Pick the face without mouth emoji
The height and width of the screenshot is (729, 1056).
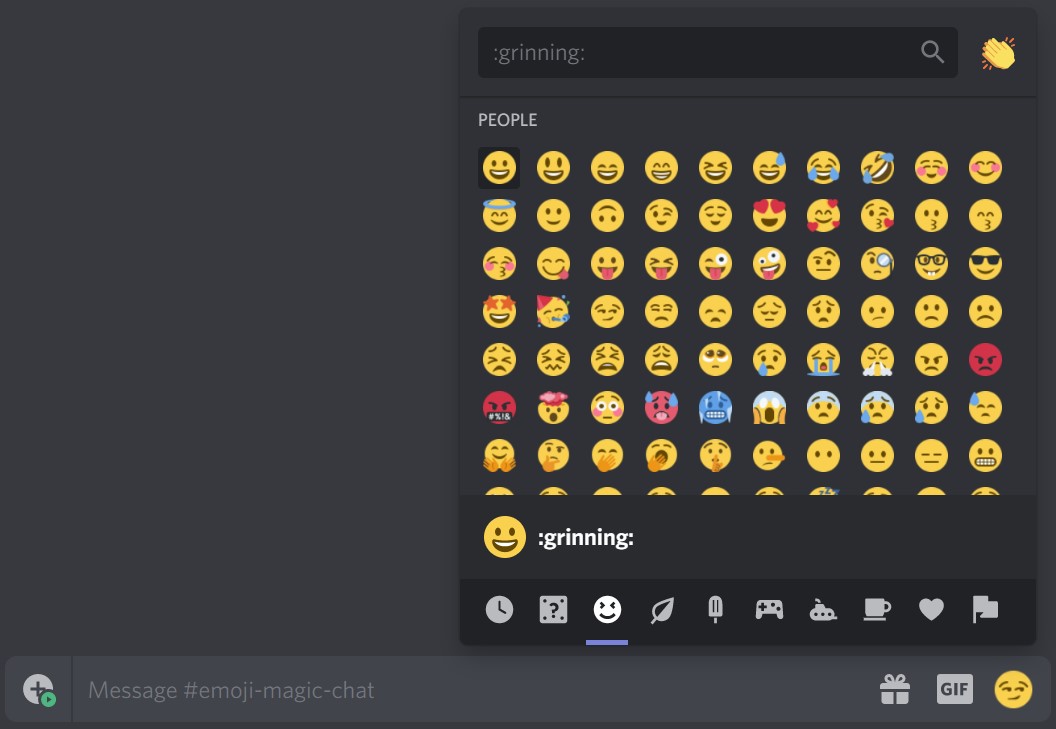click(x=823, y=455)
